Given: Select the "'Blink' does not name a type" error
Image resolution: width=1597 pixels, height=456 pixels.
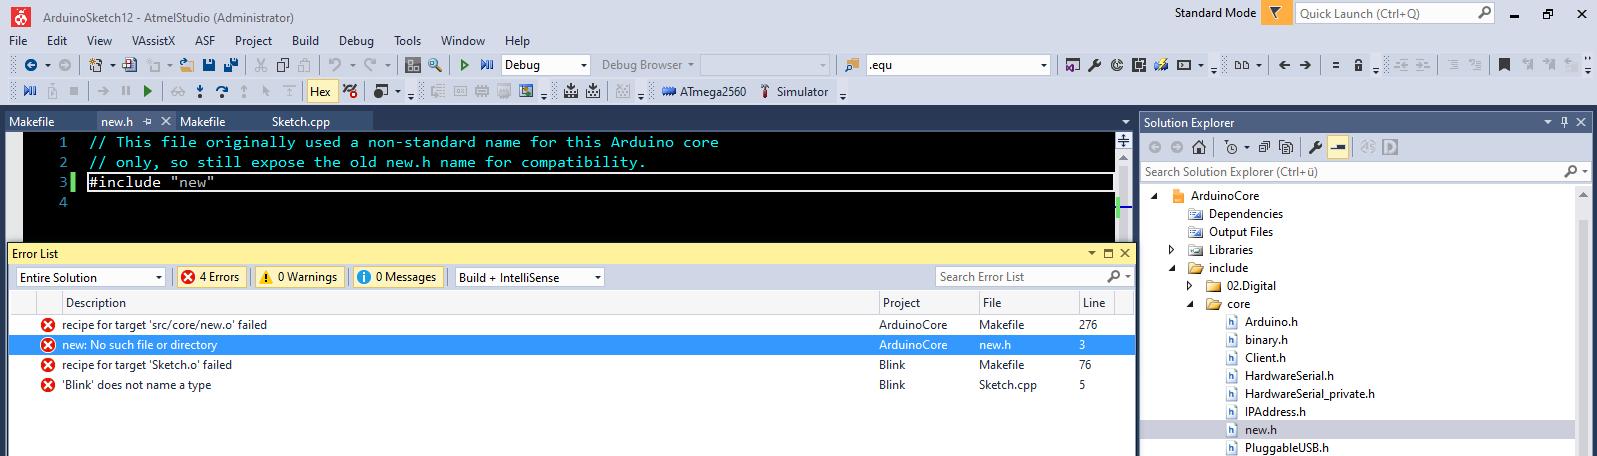Looking at the screenshot, I should pos(572,385).
